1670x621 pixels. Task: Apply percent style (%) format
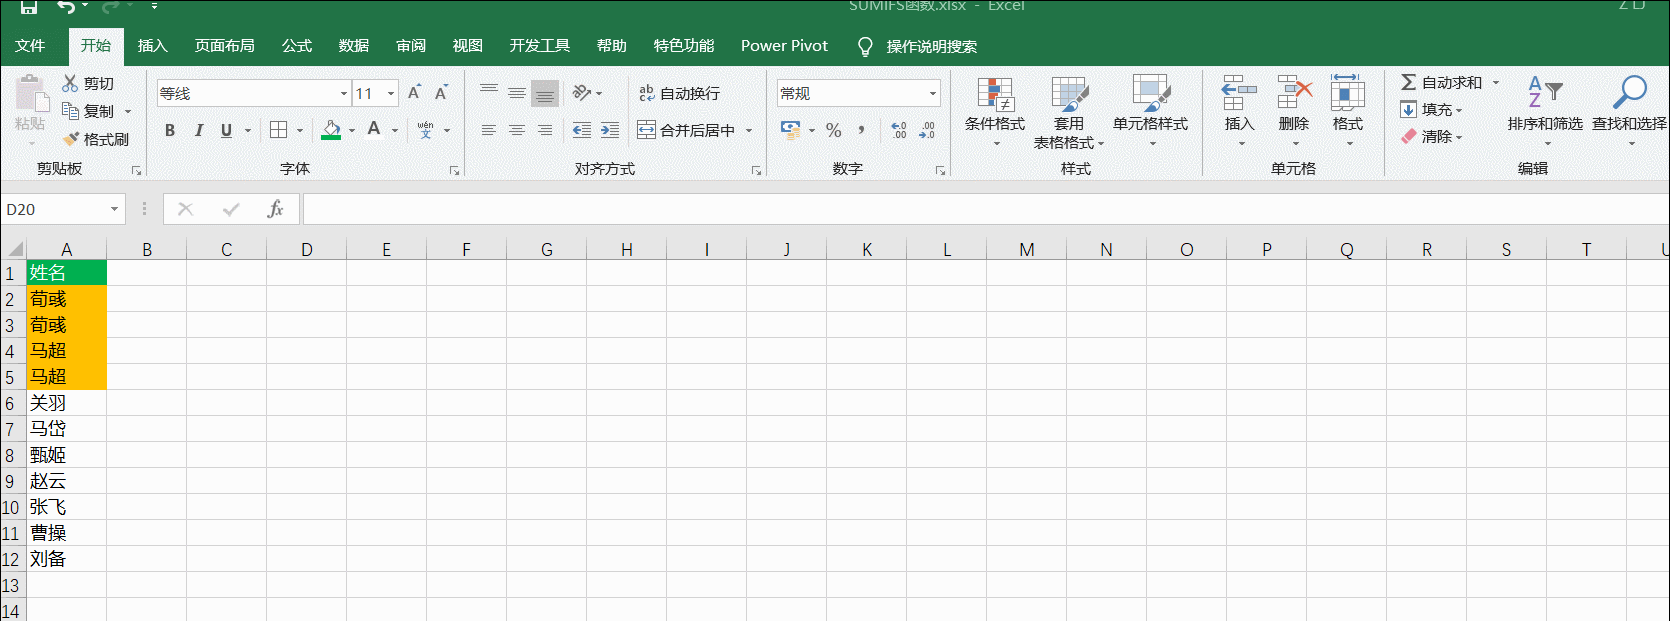point(834,130)
